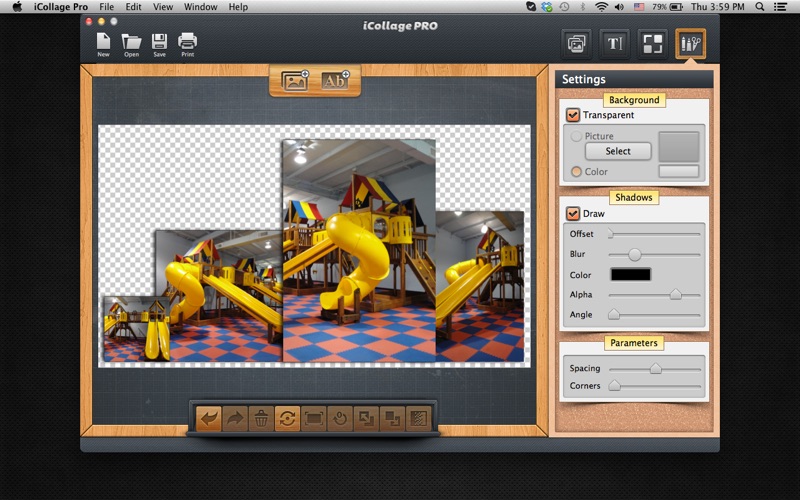Select the Picture background radio button
This screenshot has width=800, height=500.
pos(576,136)
